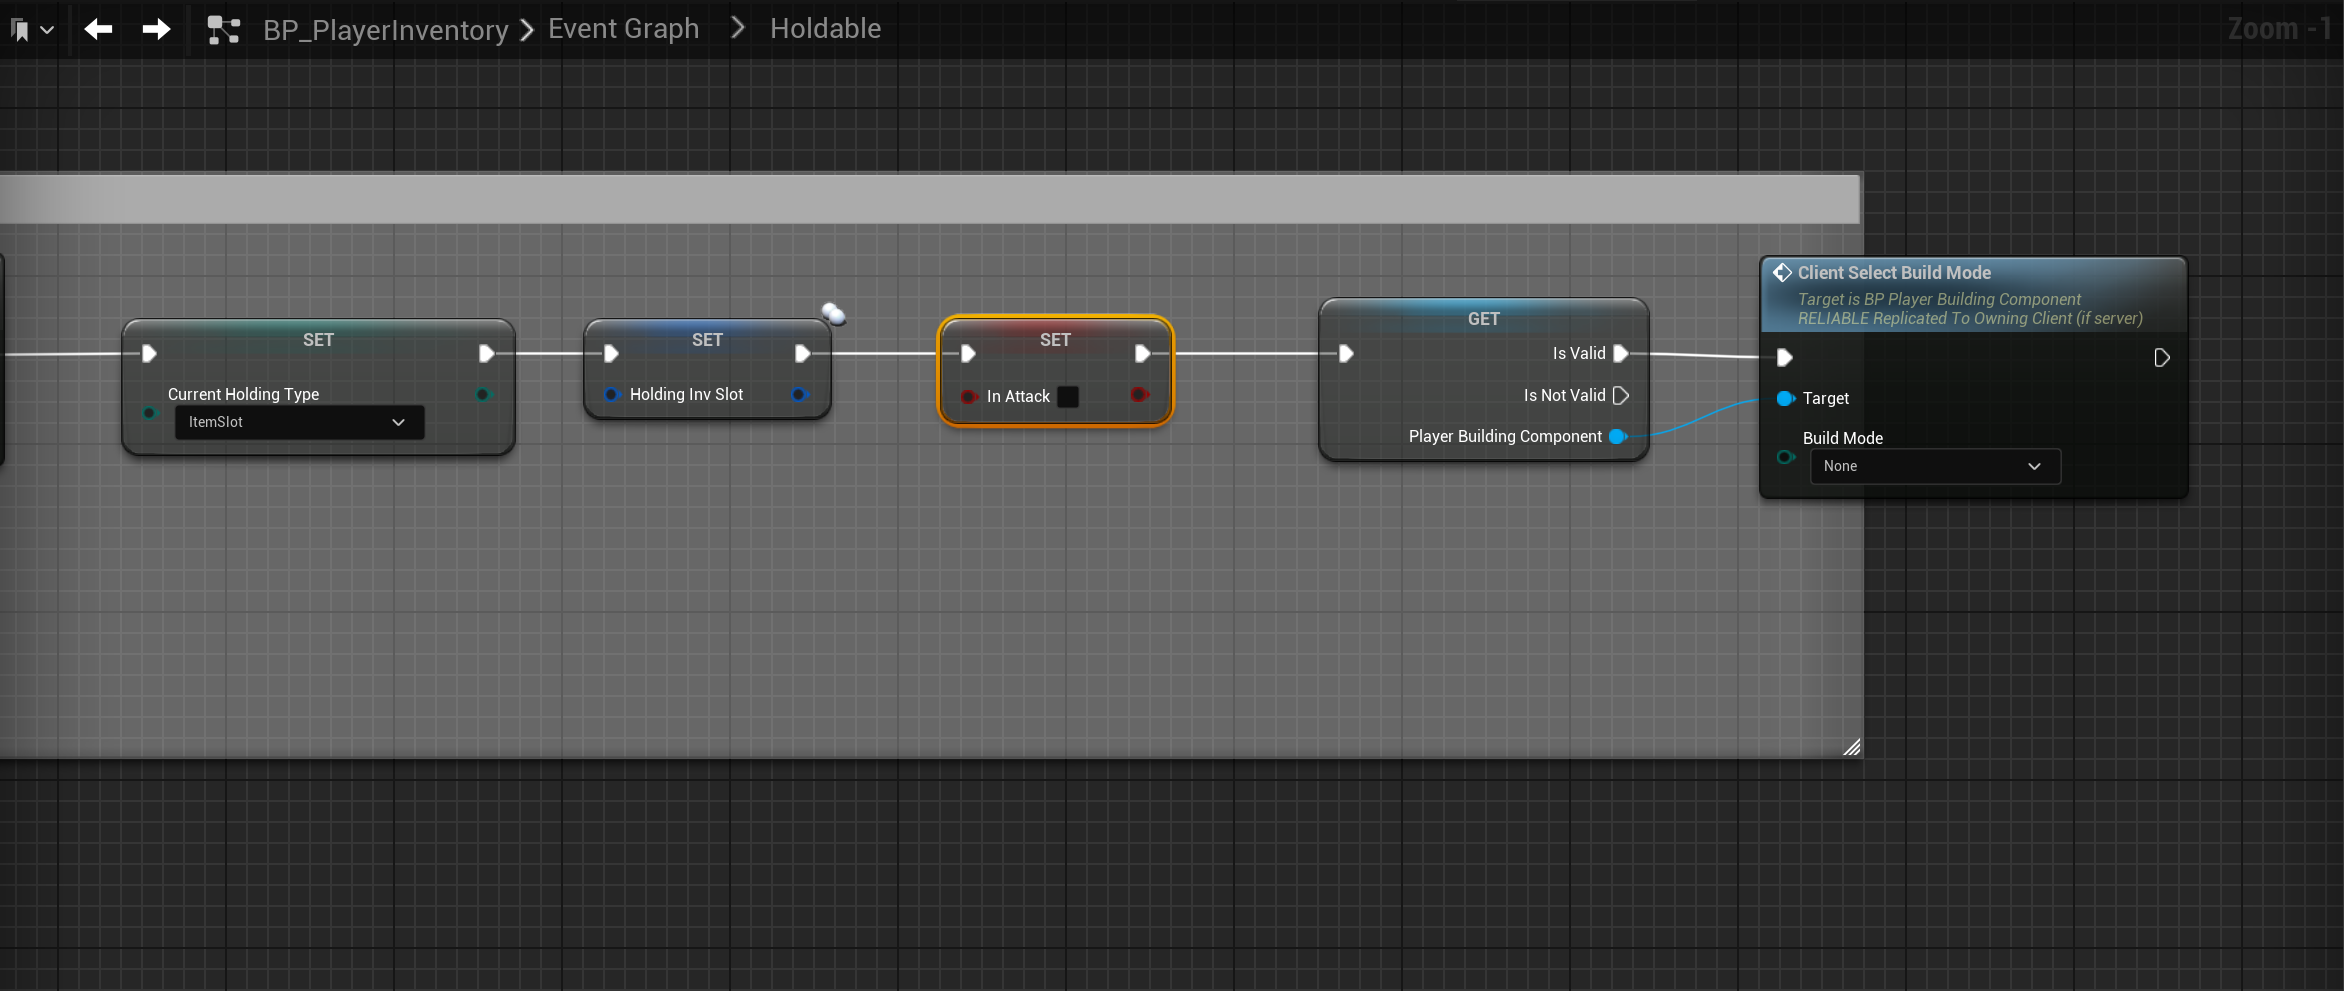2344x991 pixels.
Task: Click the bookmarks icon in breadcrumb bar
Action: point(20,30)
